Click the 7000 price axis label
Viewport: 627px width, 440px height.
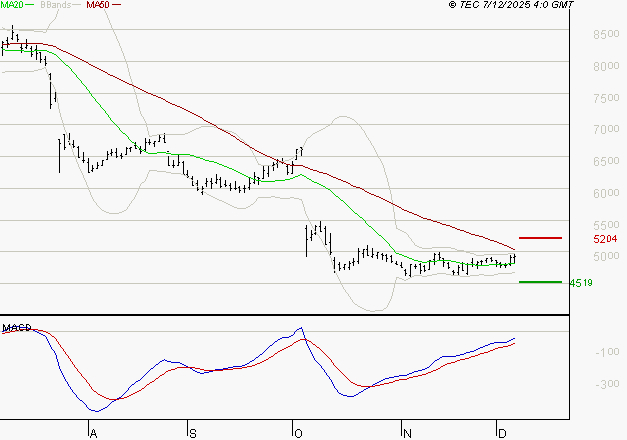[x=606, y=129]
